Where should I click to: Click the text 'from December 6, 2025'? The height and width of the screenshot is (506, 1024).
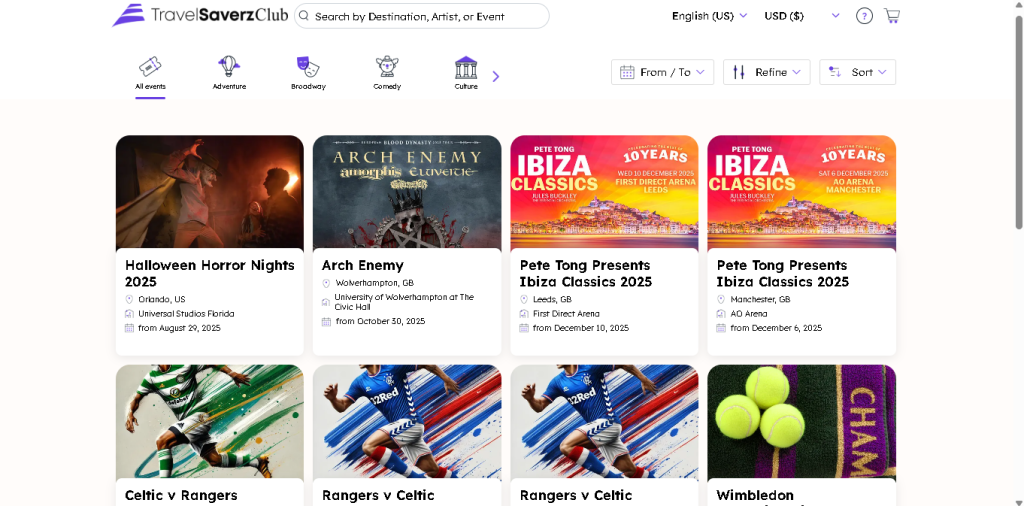(x=776, y=328)
